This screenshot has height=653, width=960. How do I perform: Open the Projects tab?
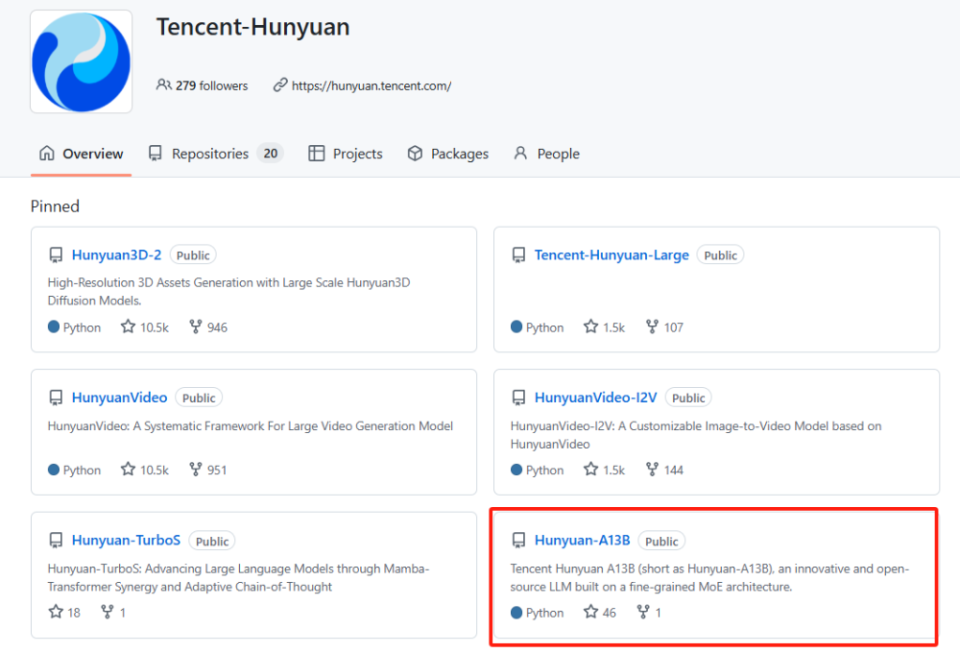pyautogui.click(x=346, y=154)
